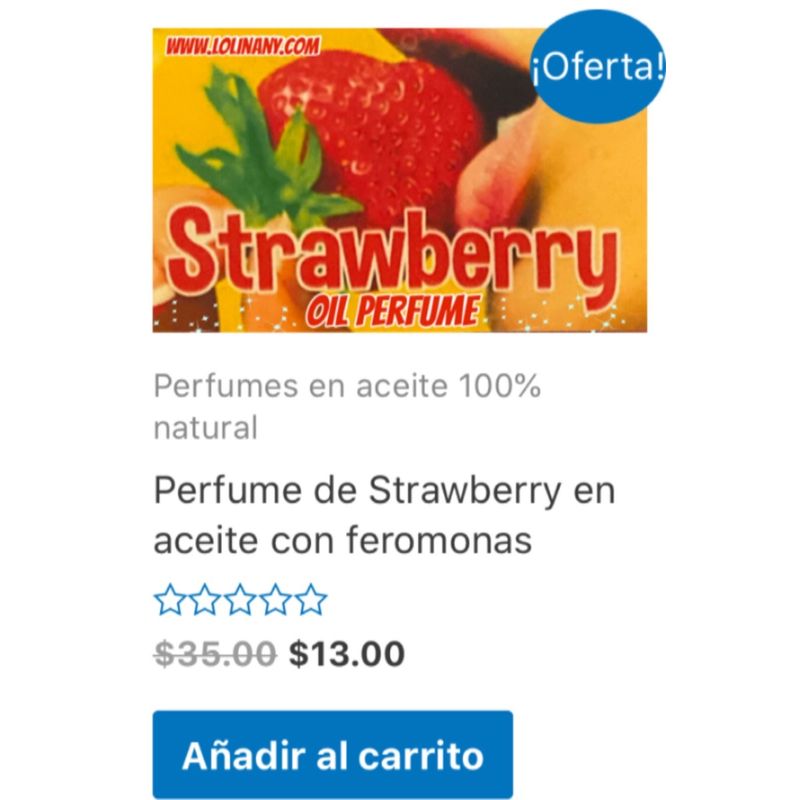Choose the third rating star
The height and width of the screenshot is (800, 800).
pos(240,600)
